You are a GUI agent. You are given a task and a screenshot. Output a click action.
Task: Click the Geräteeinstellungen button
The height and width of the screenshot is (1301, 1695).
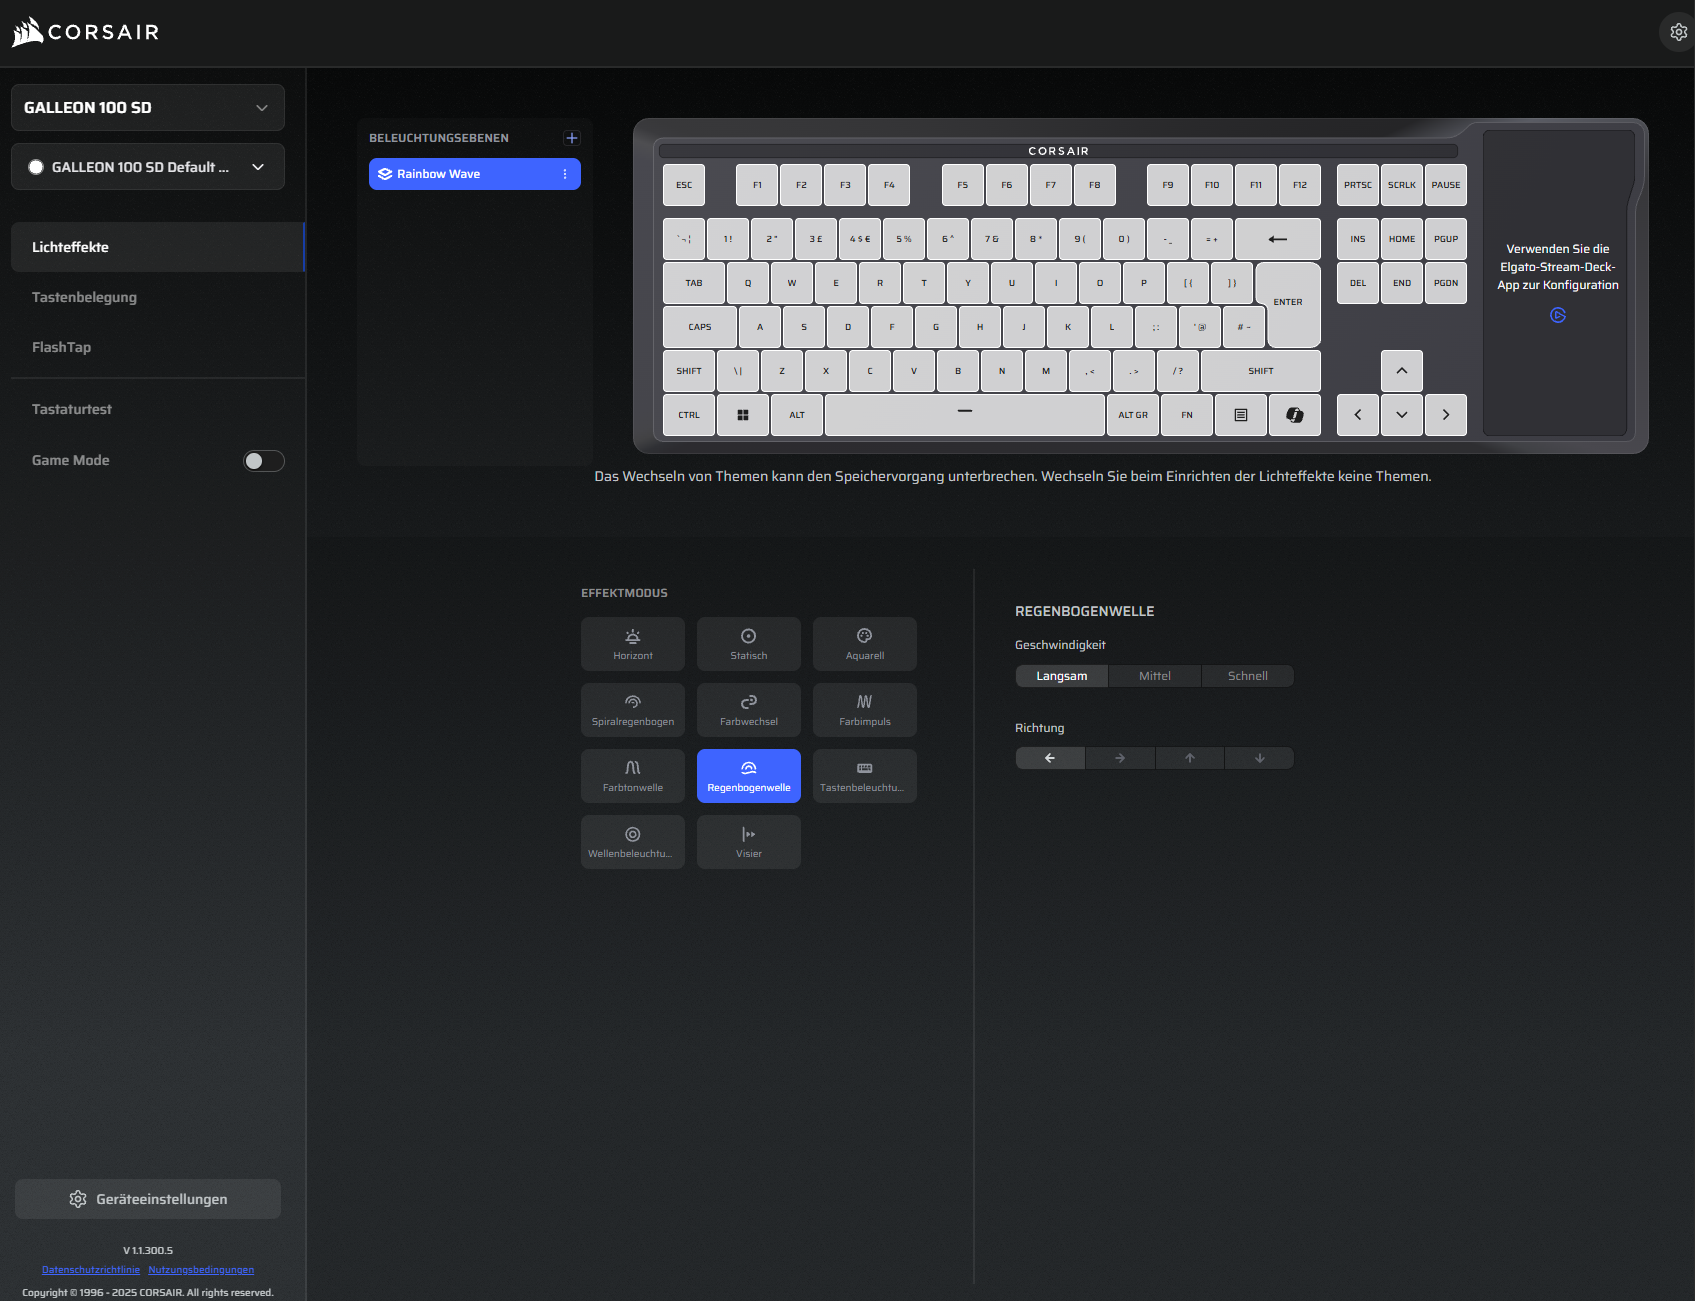click(x=148, y=1199)
